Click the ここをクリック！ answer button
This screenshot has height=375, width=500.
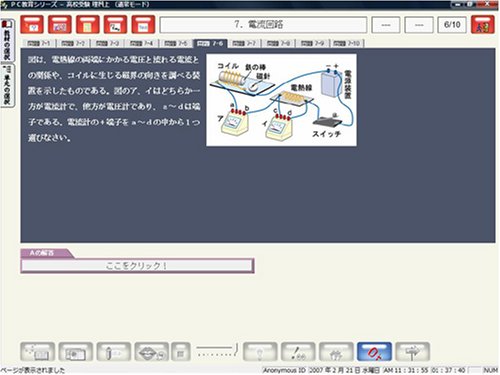click(137, 266)
